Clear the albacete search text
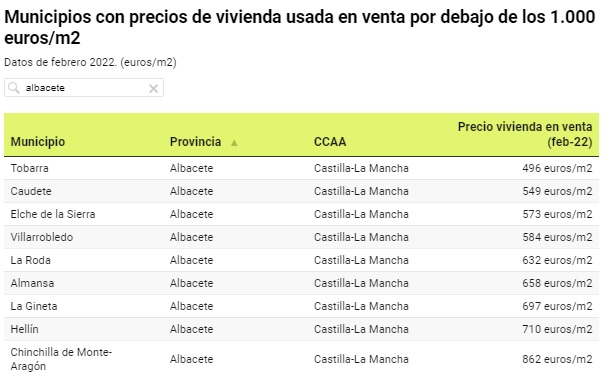This screenshot has width=608, height=383. coord(154,88)
